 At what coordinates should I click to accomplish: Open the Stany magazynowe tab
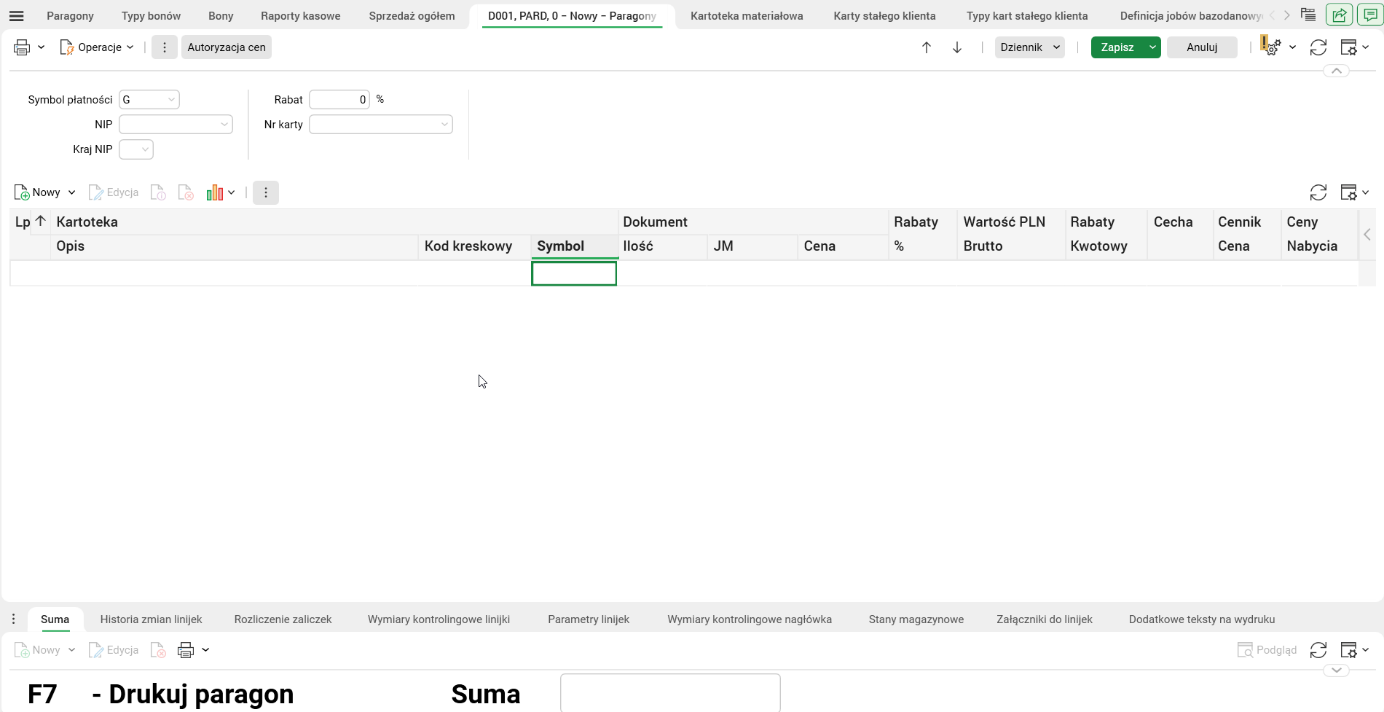tap(916, 619)
